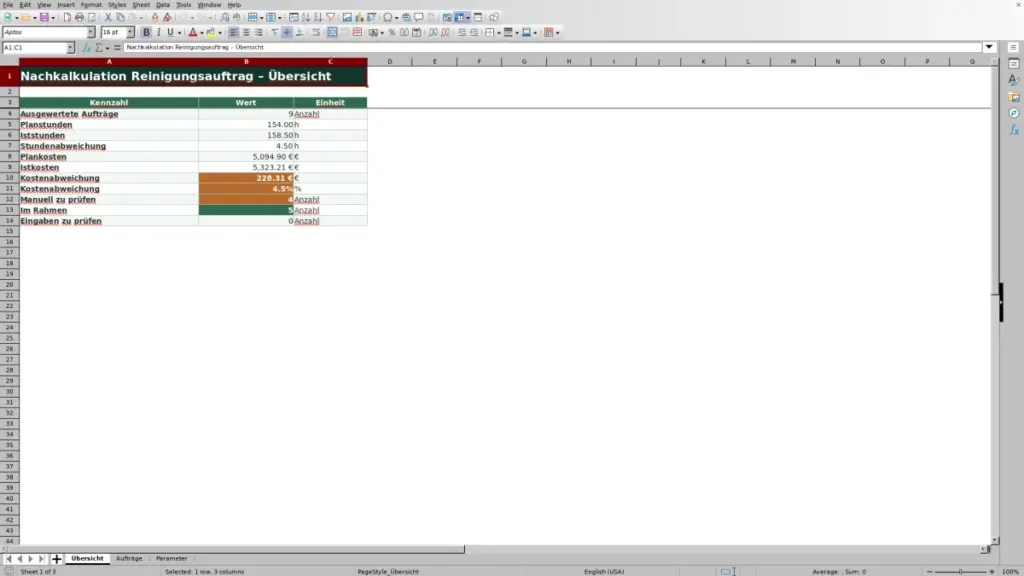Image resolution: width=1024 pixels, height=576 pixels.
Task: Add a new sheet with the plus button
Action: (56, 559)
